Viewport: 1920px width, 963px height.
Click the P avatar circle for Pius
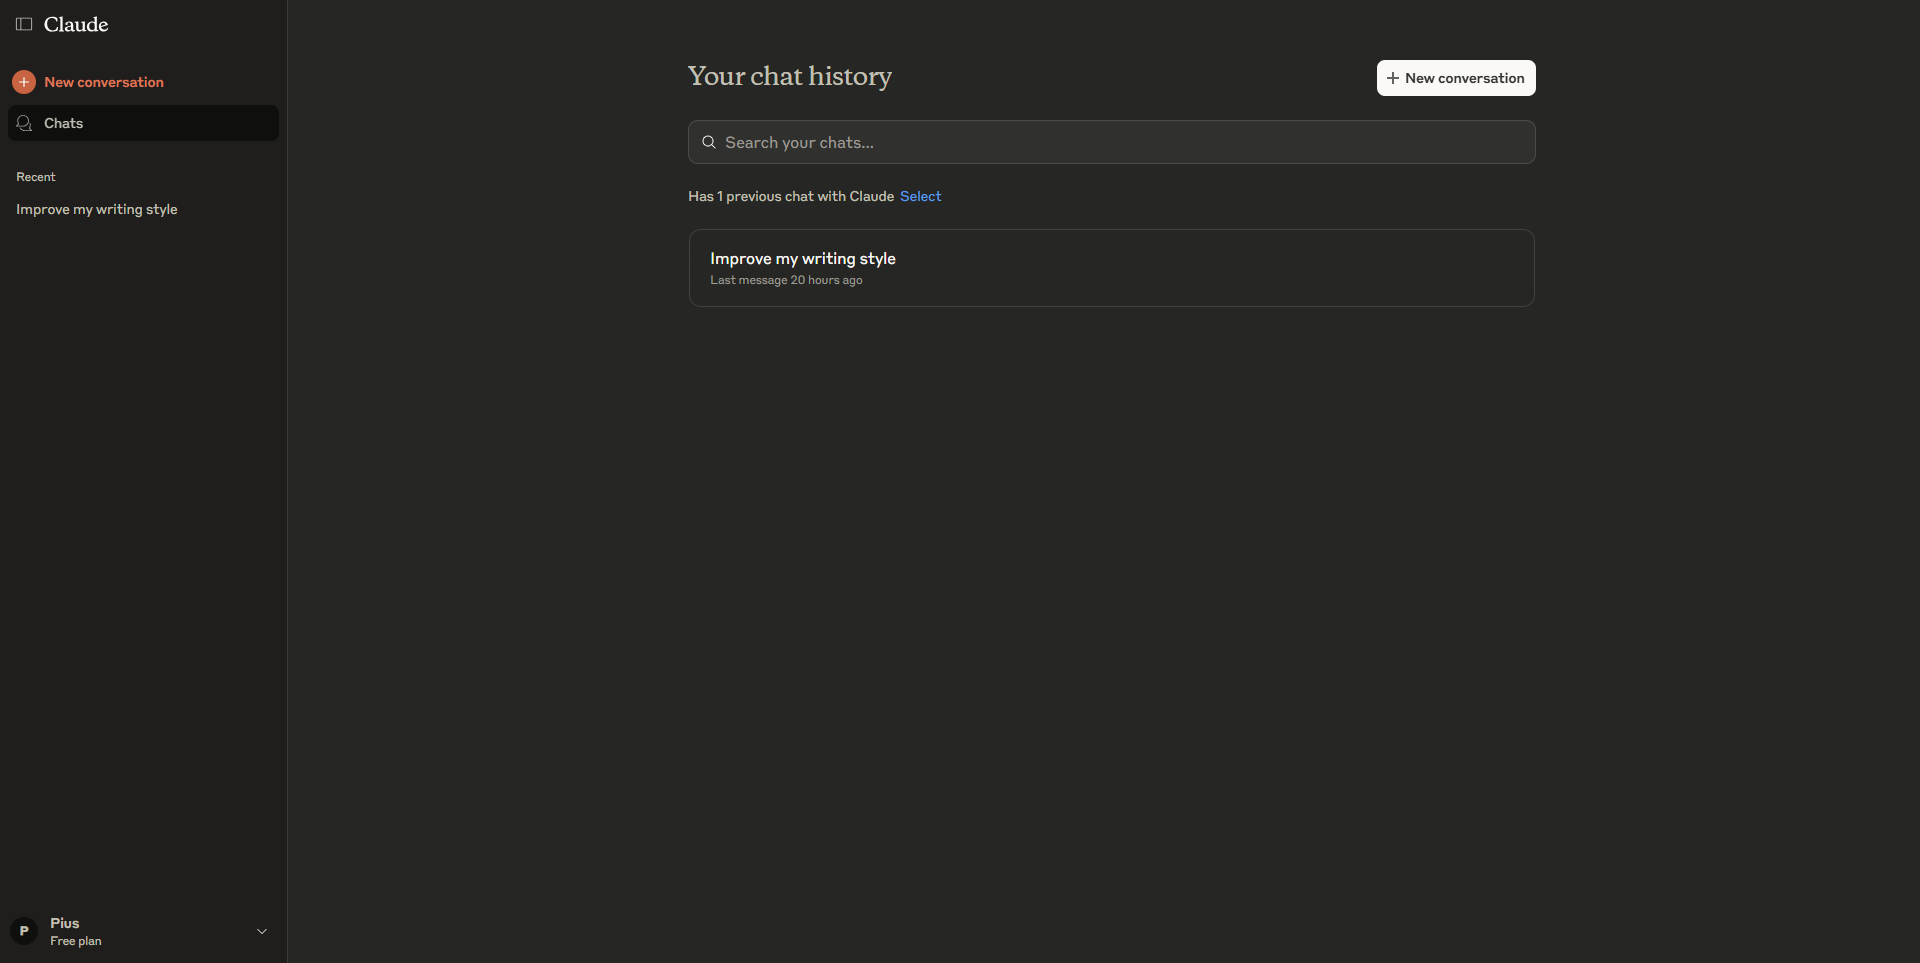coord(24,931)
